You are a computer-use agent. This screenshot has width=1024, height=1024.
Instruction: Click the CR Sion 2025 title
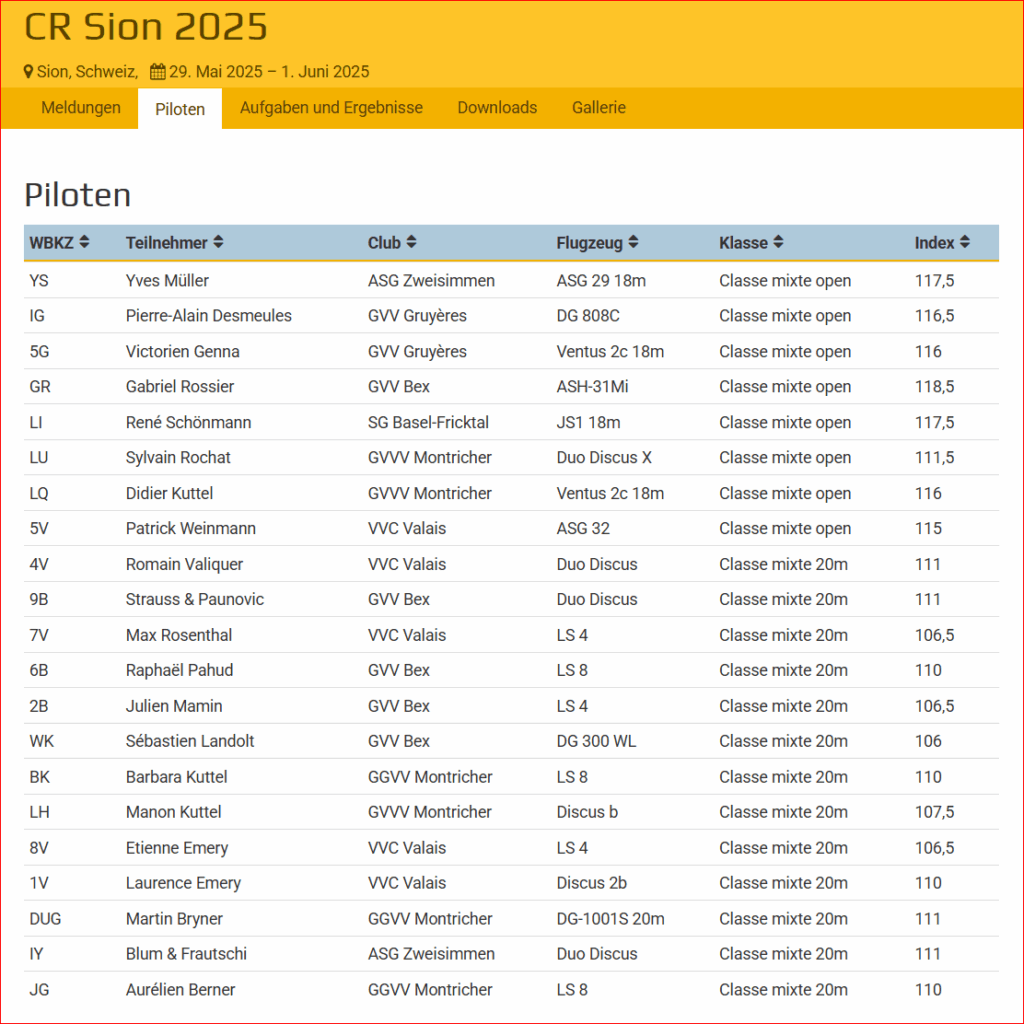click(146, 27)
